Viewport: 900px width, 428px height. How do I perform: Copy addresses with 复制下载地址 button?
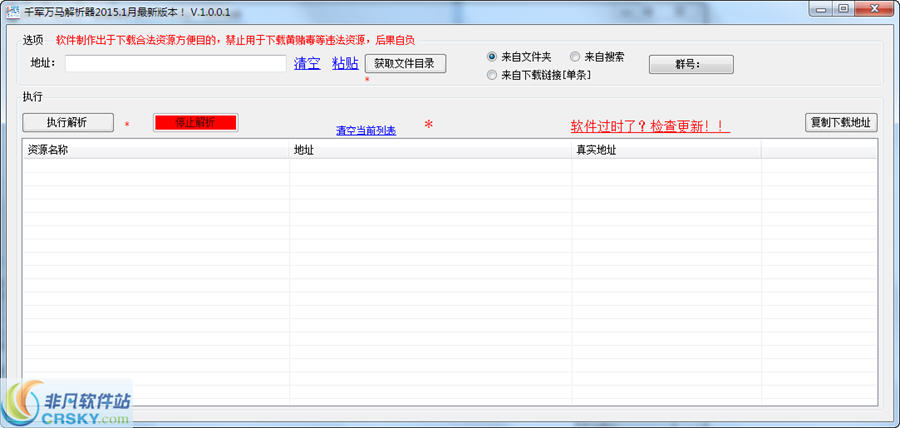click(841, 122)
